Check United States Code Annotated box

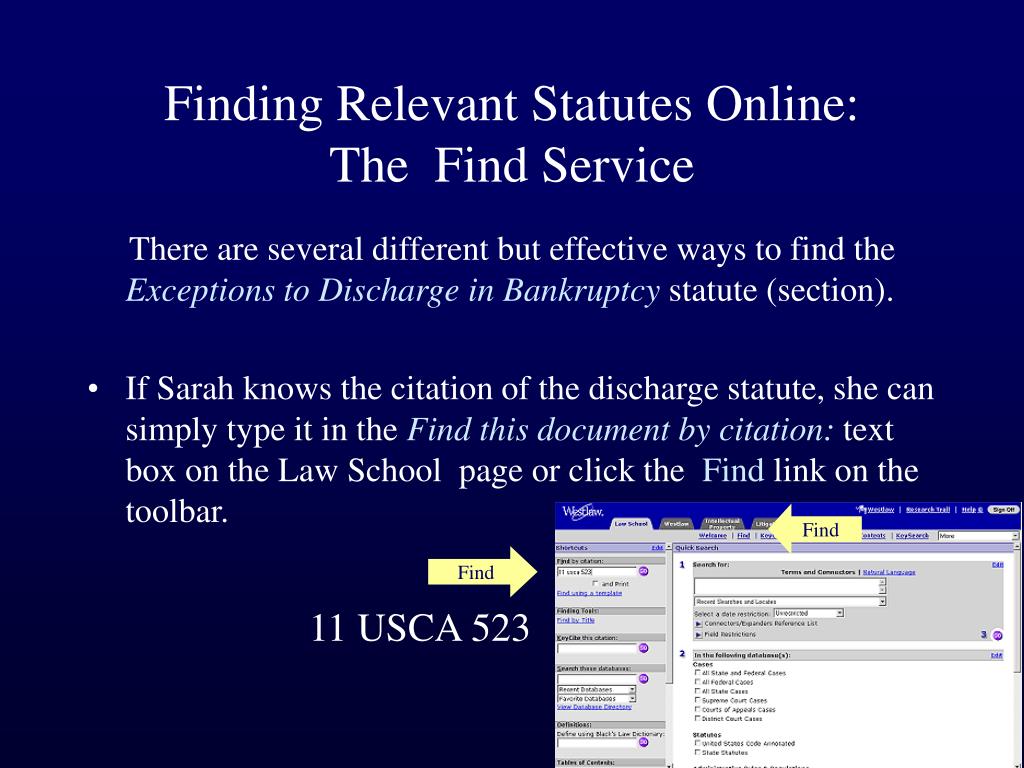(x=697, y=743)
